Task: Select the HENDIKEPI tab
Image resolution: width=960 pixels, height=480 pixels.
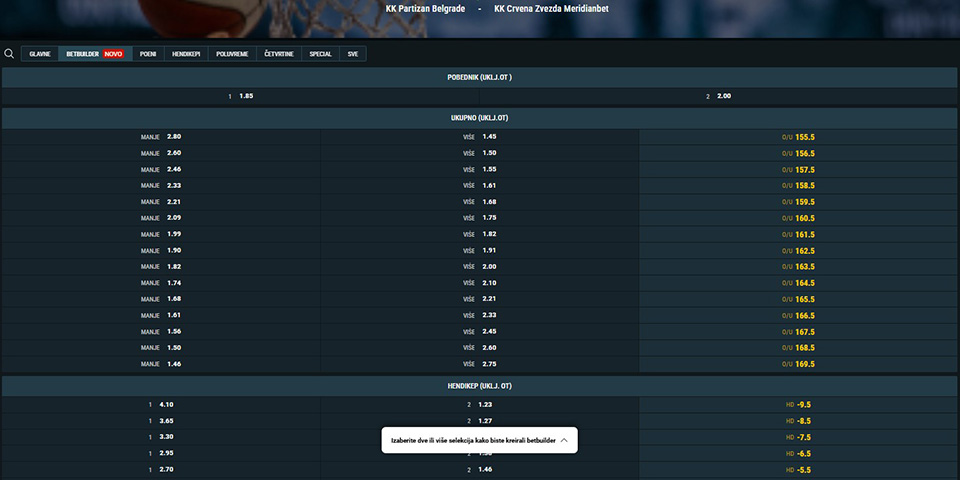Action: 186,54
